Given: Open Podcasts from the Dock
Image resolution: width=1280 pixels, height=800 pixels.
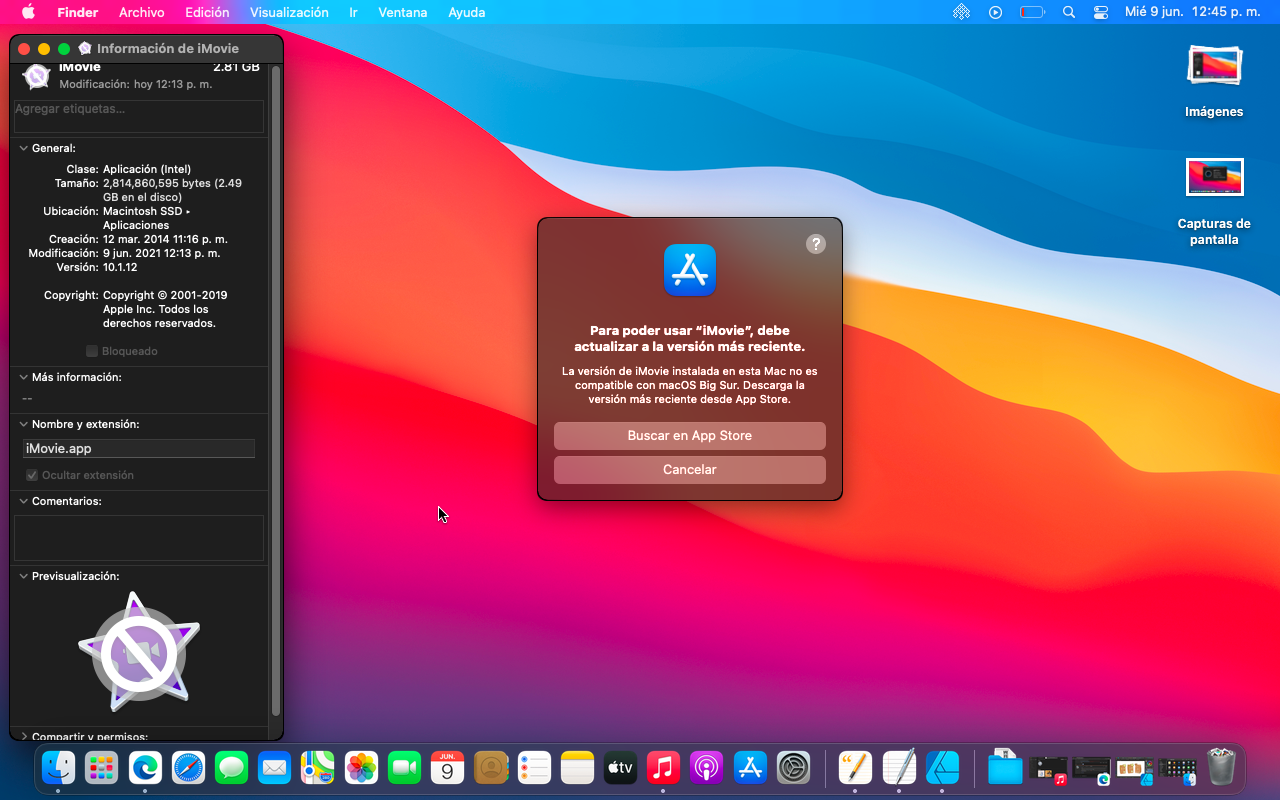Looking at the screenshot, I should tap(707, 768).
